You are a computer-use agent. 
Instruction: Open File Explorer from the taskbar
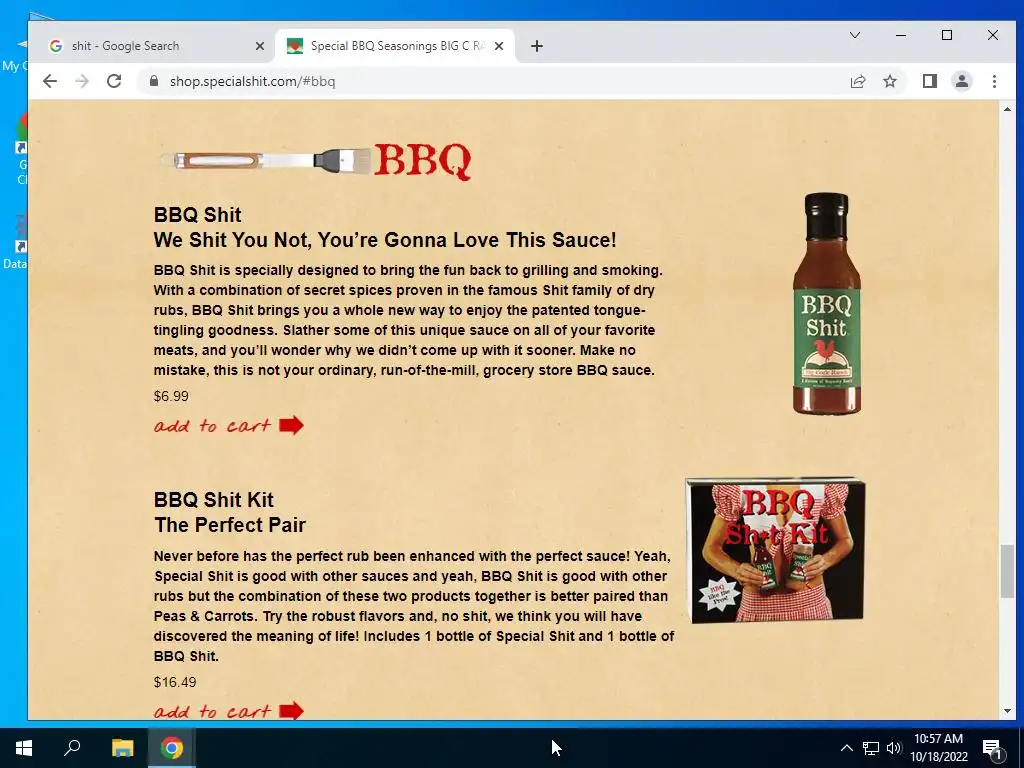(122, 748)
